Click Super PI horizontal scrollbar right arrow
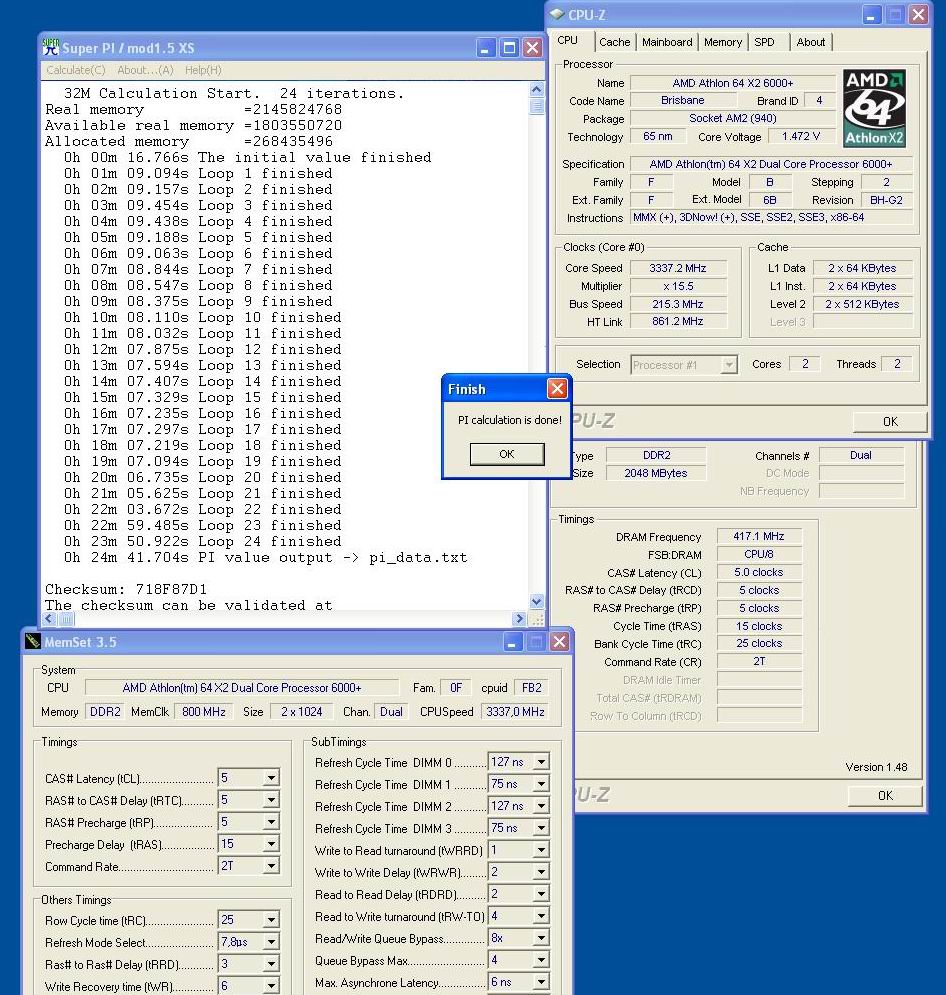 click(519, 618)
